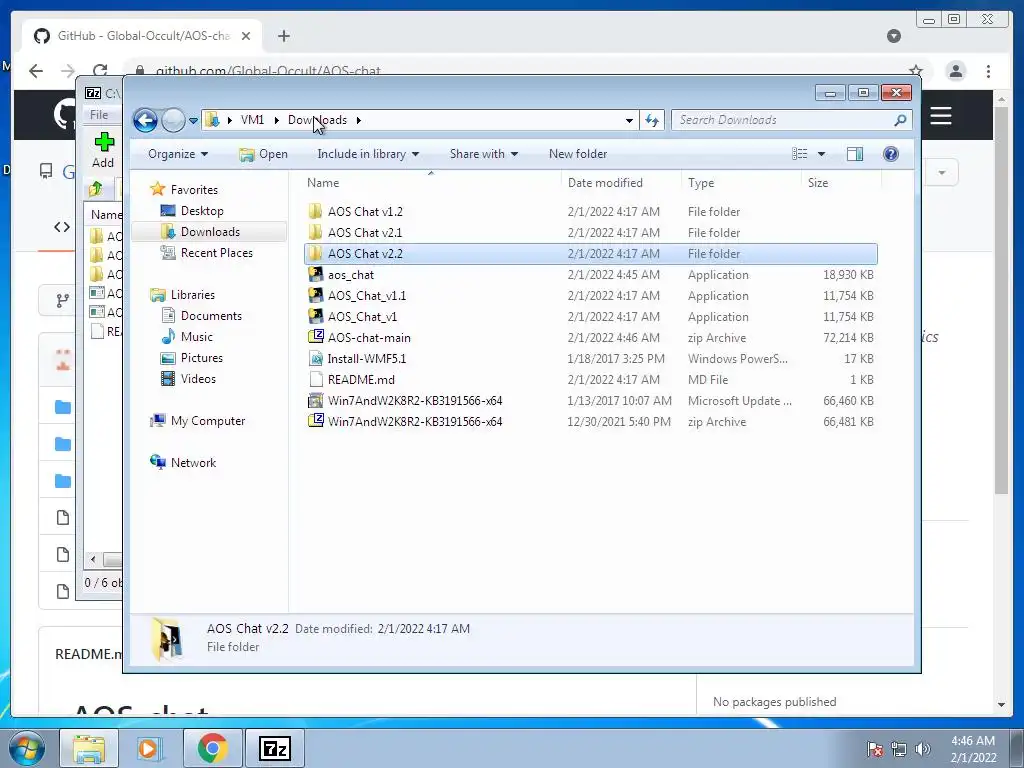Screen dimensions: 1024x768
Task: Select the Install-WMF5.1 PowerShell script icon
Action: (315, 359)
